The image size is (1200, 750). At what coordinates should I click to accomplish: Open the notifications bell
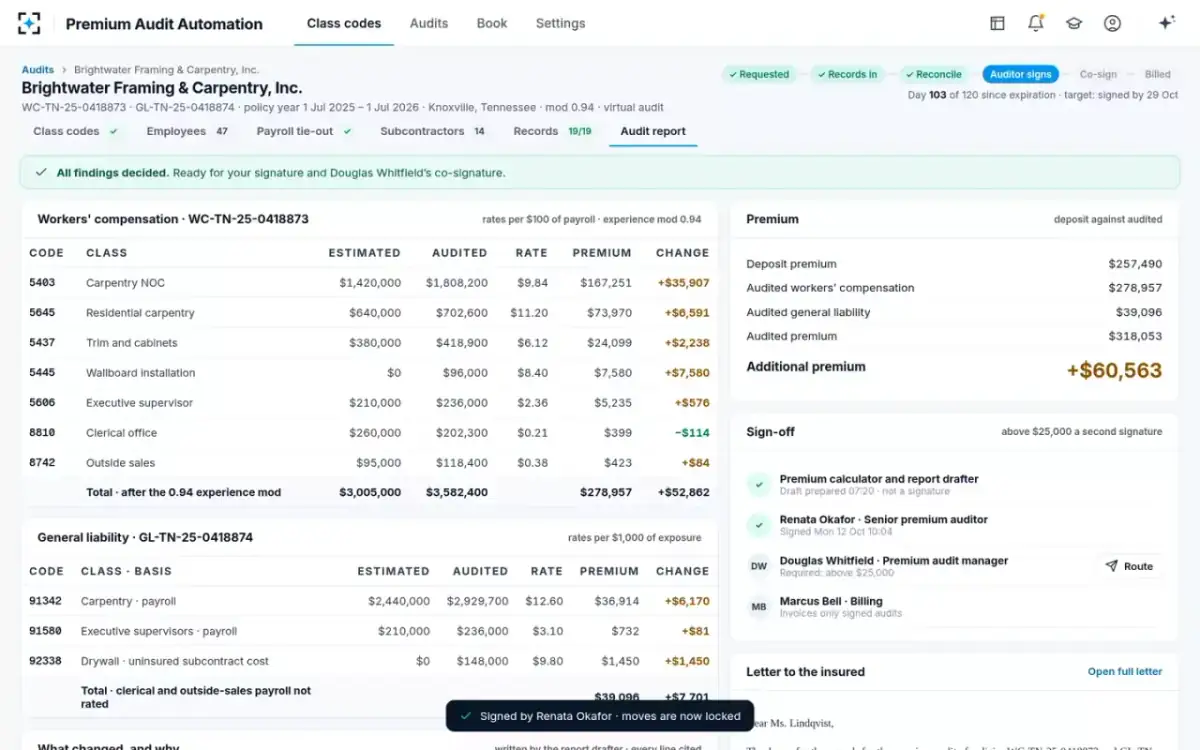coord(1035,23)
